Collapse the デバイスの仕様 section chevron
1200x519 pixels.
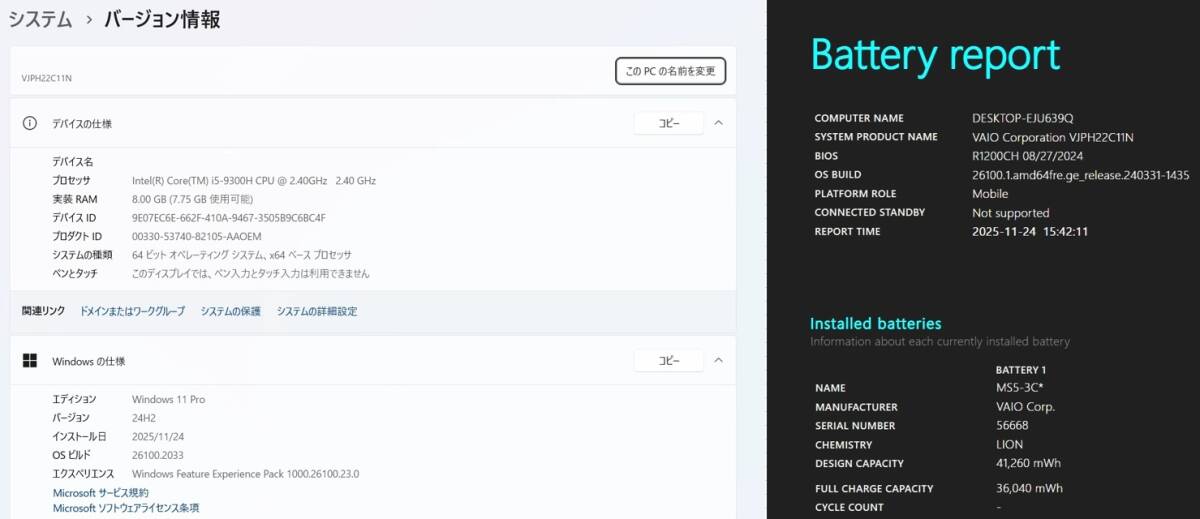click(718, 123)
